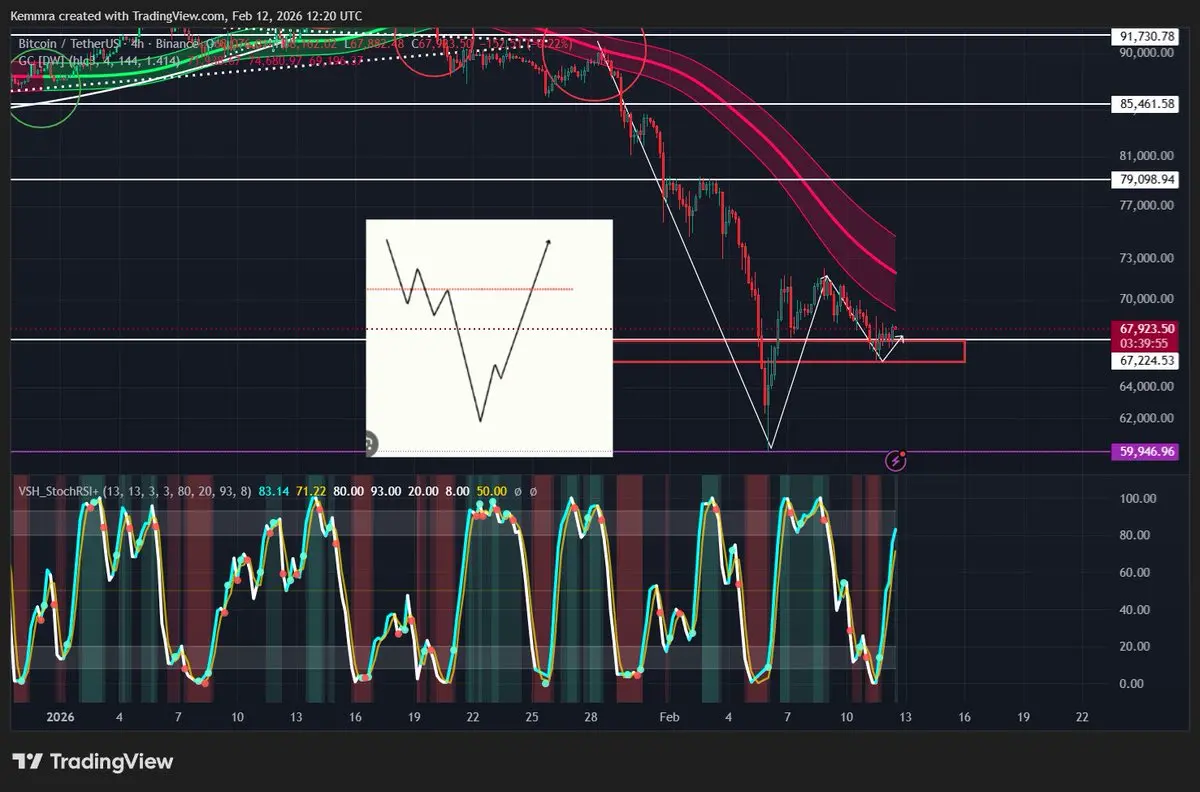Click the 77,000.00 price axis tick
The width and height of the screenshot is (1200, 792).
coord(1146,205)
